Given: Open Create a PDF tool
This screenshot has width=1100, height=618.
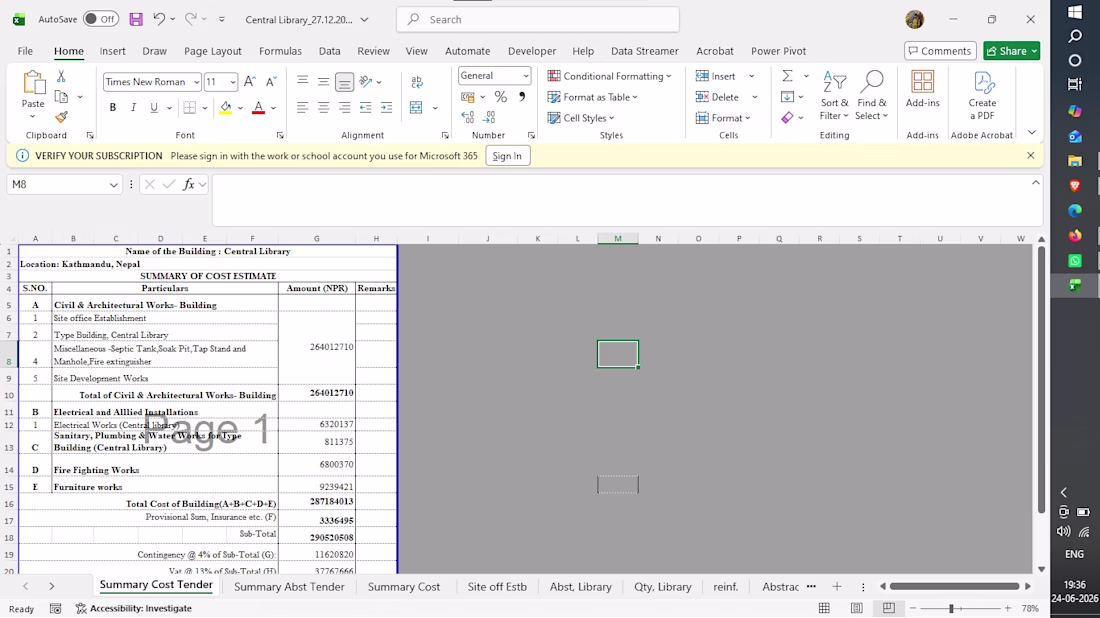Looking at the screenshot, I should (981, 95).
